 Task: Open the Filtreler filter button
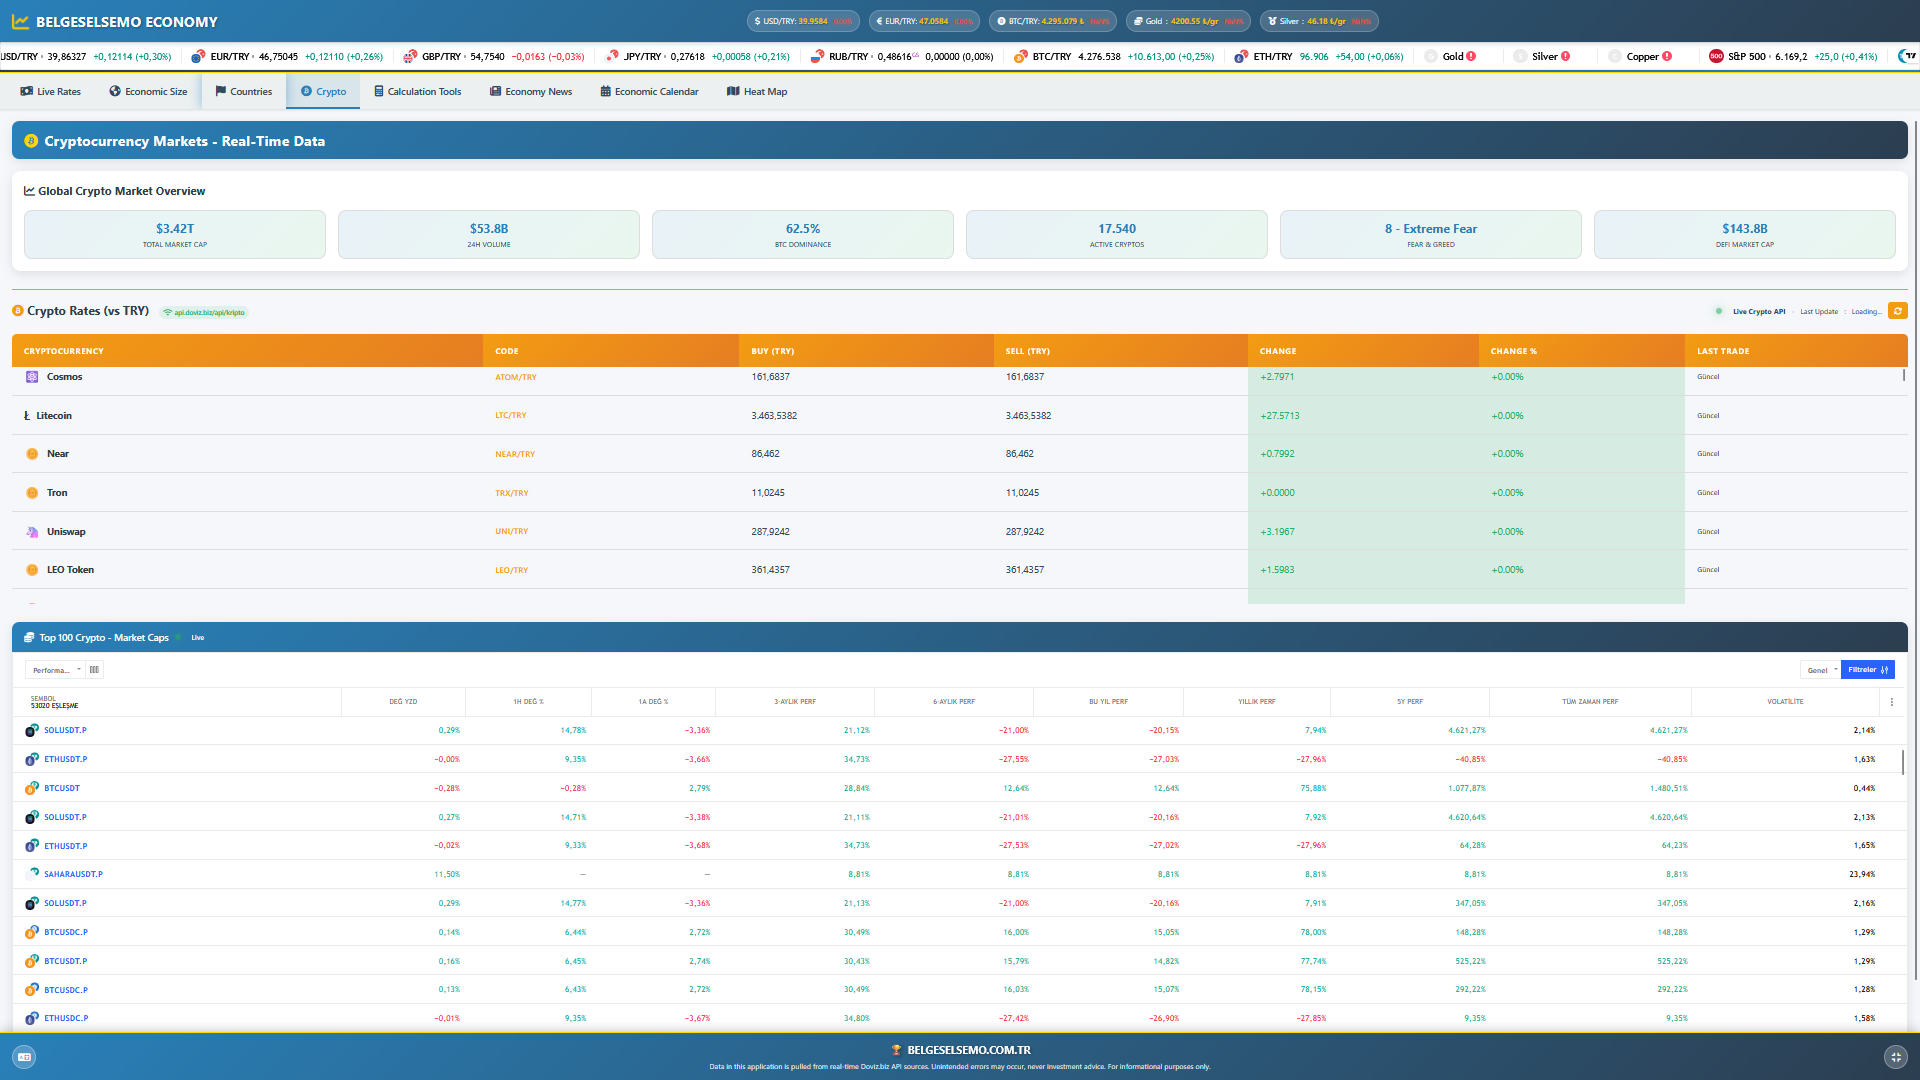[x=1867, y=670]
